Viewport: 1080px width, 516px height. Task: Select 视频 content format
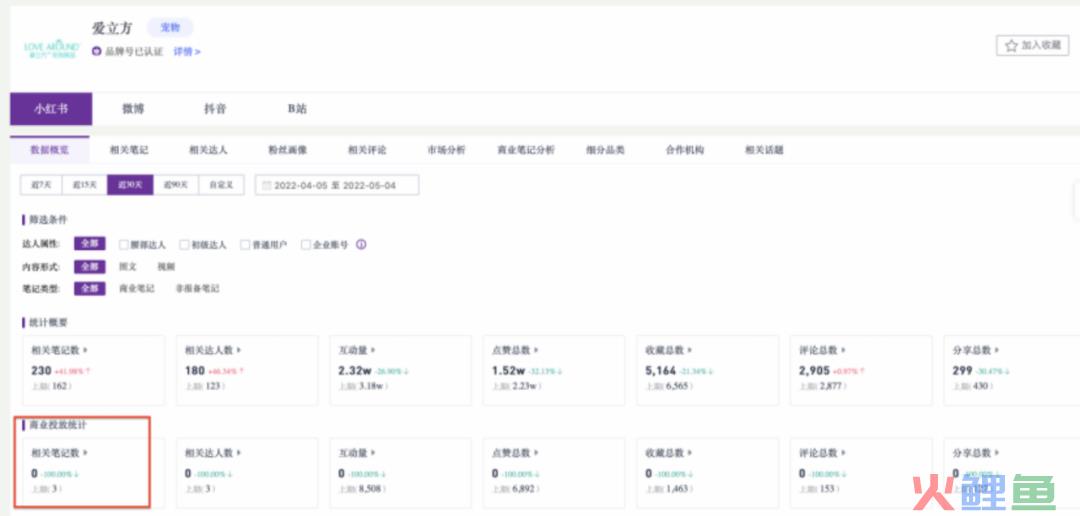tap(166, 267)
